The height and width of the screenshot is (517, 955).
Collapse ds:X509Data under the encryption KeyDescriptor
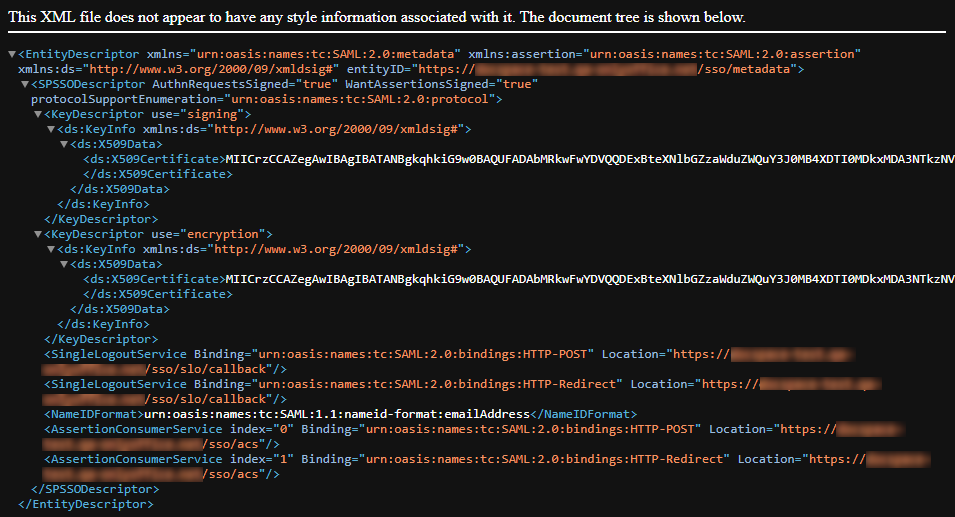(x=64, y=264)
